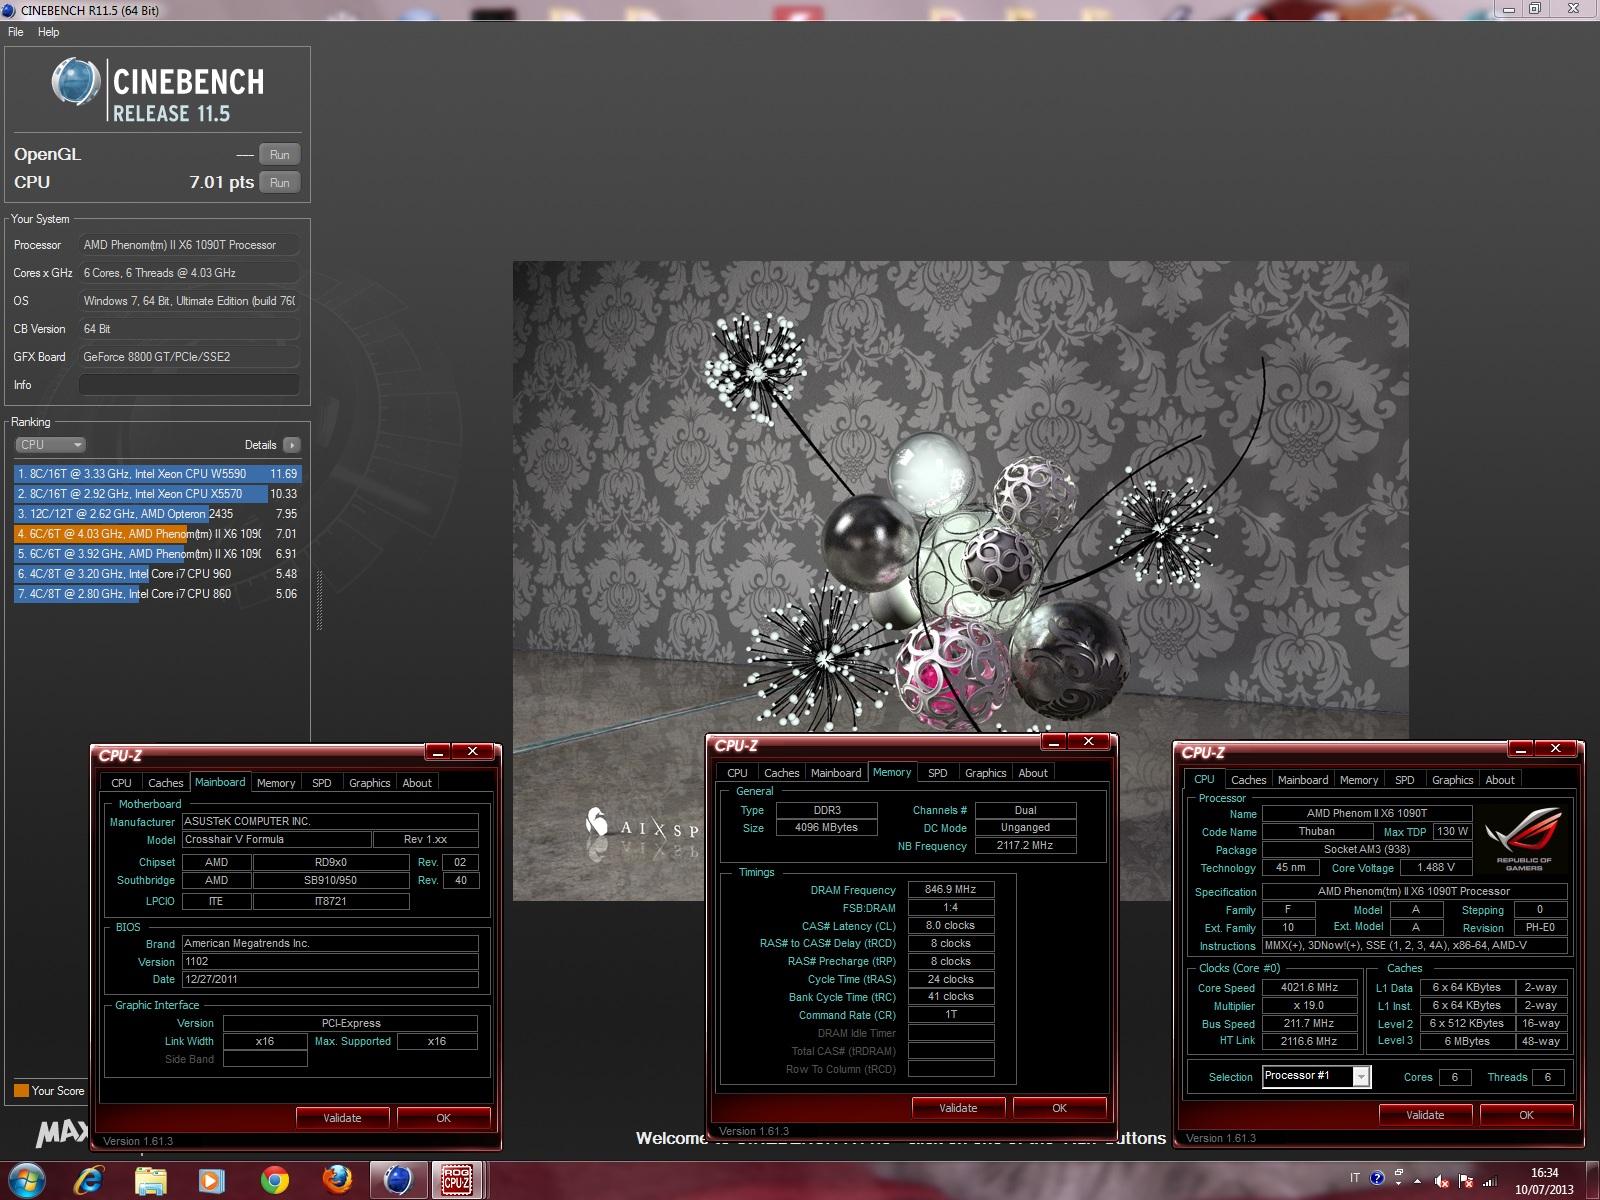Launch Firefox from the taskbar

(336, 1180)
